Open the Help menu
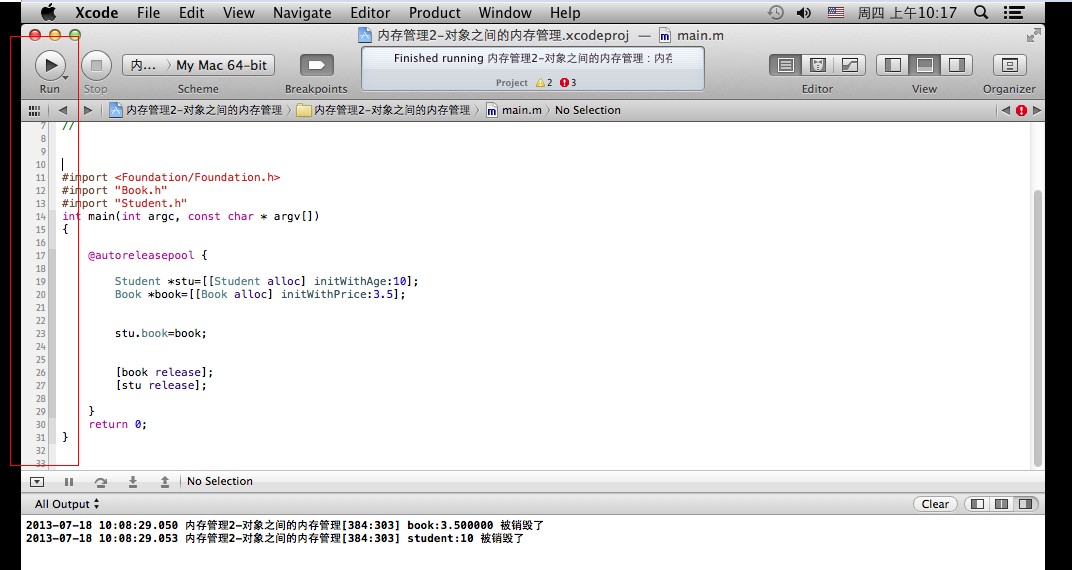 [565, 12]
